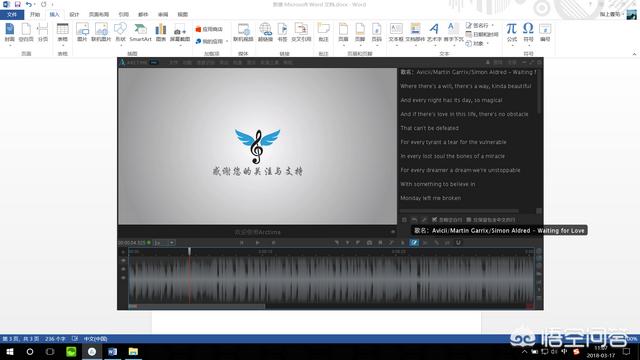
Task: Open the 文件 (File) tab
Action: [x=12, y=14]
